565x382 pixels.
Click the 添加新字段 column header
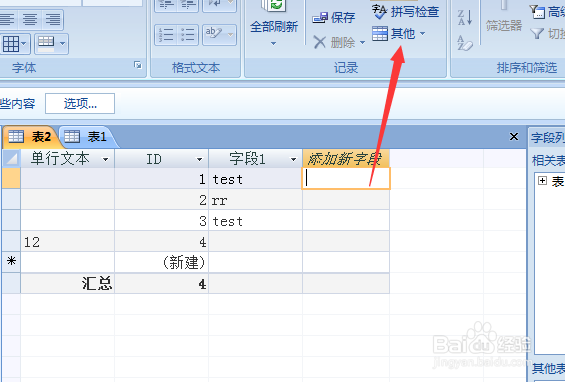point(346,159)
